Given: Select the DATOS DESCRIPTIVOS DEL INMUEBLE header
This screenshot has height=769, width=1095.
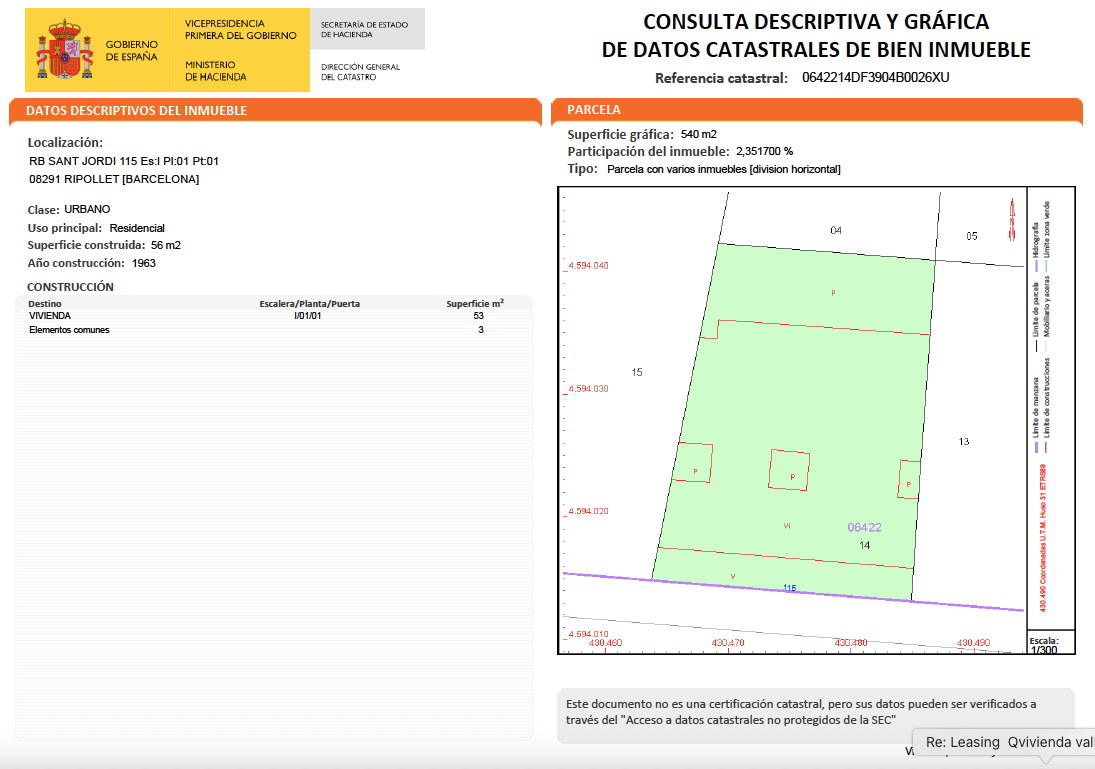Looking at the screenshot, I should [x=136, y=111].
